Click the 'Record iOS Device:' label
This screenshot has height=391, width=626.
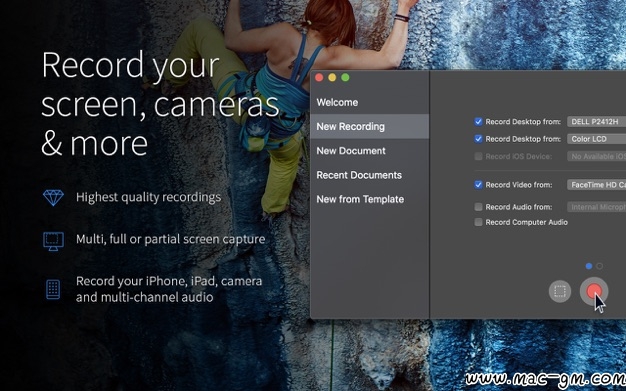(x=519, y=156)
